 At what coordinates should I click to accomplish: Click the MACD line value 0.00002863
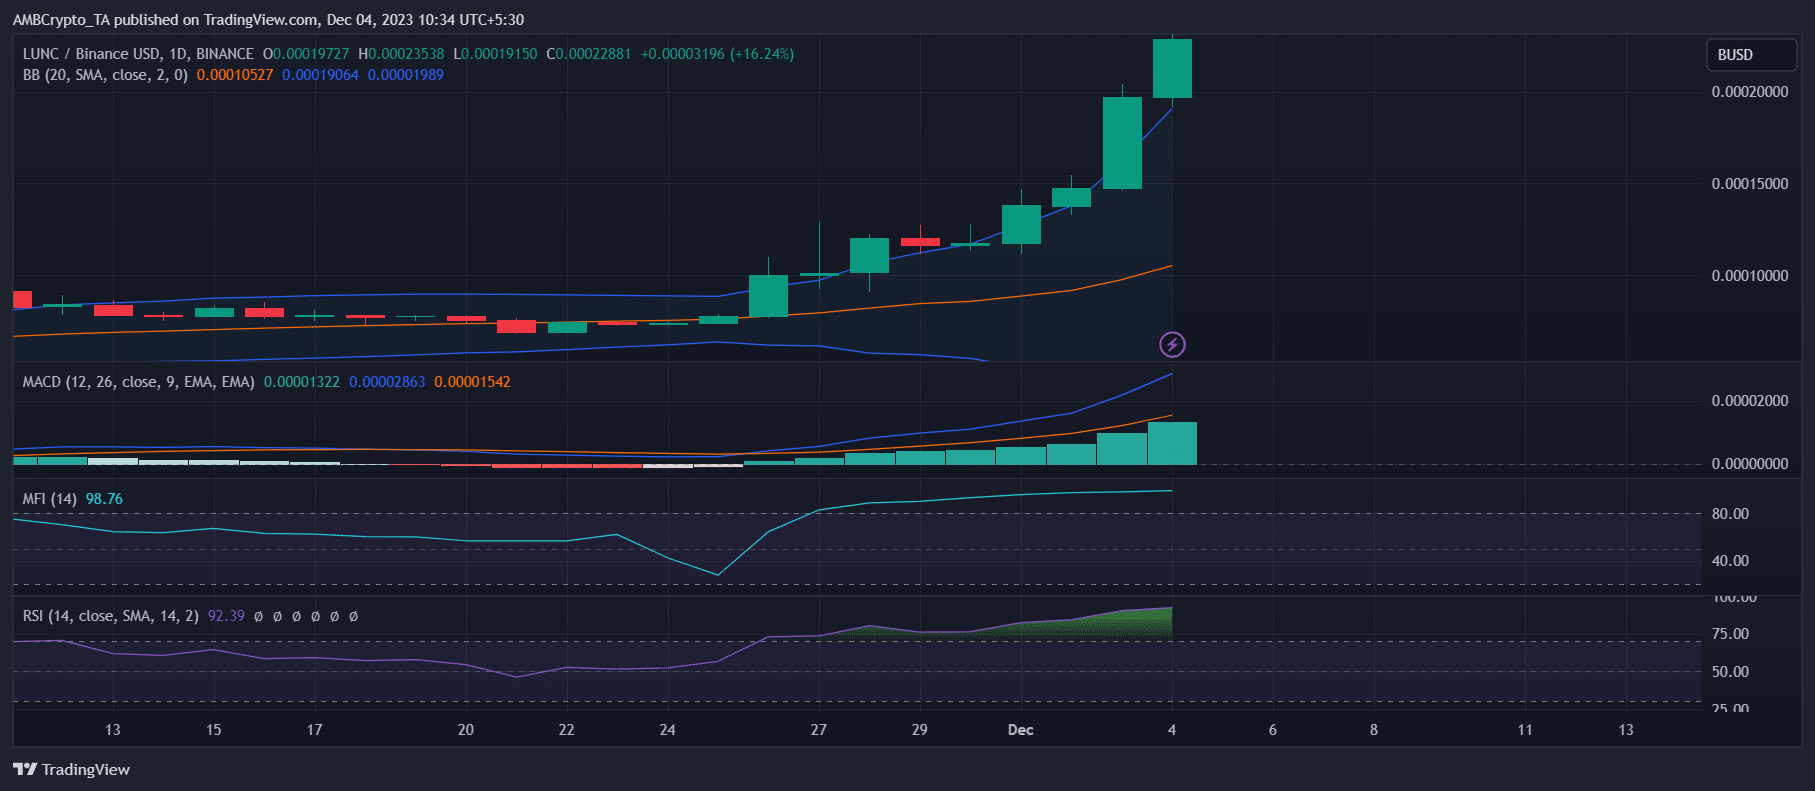pyautogui.click(x=387, y=382)
